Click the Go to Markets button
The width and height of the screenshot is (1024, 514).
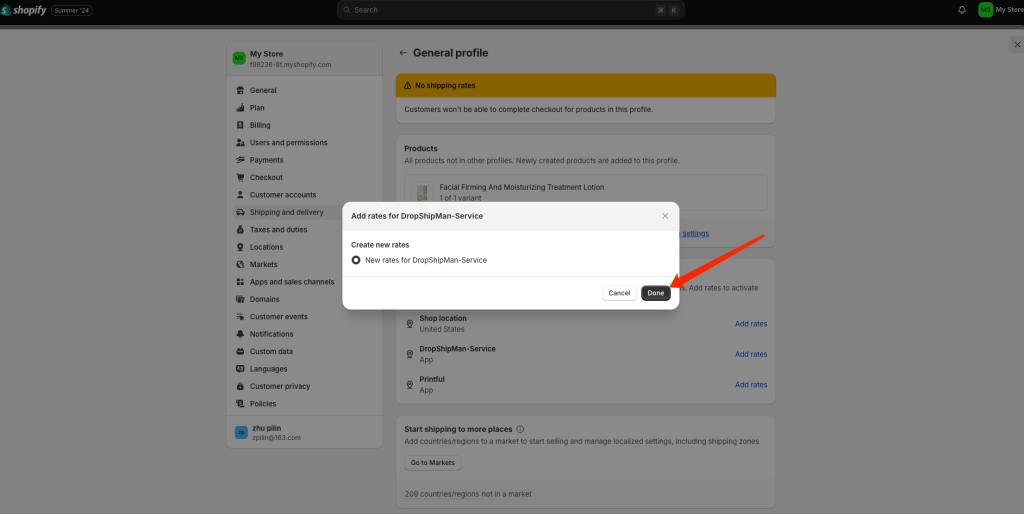point(432,463)
